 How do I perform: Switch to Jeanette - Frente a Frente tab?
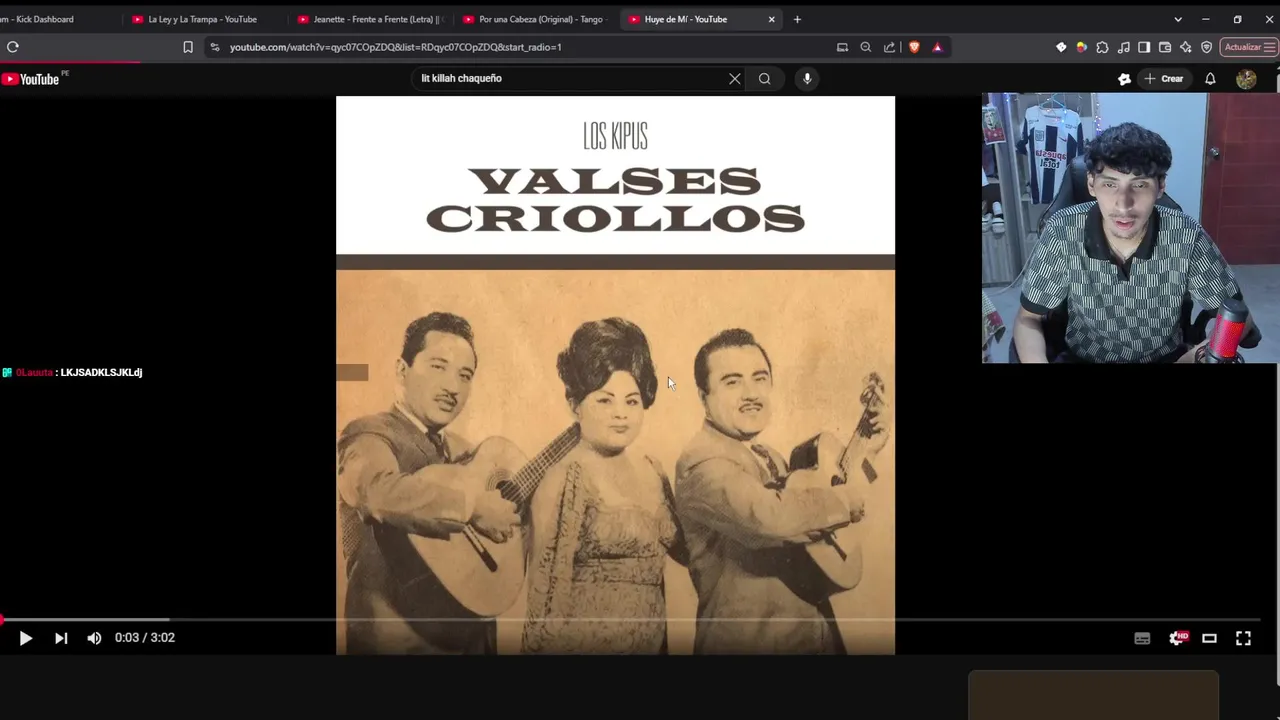tap(370, 19)
